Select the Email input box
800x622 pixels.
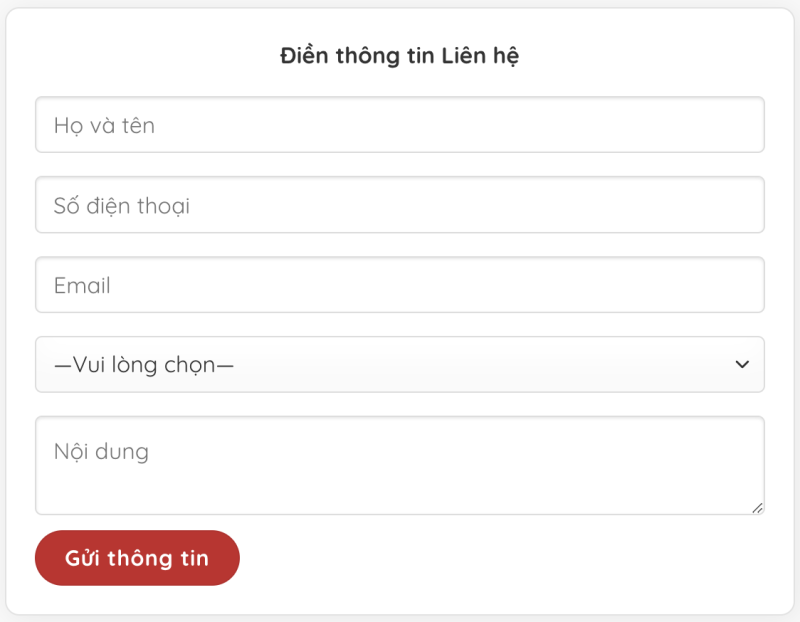(x=400, y=284)
